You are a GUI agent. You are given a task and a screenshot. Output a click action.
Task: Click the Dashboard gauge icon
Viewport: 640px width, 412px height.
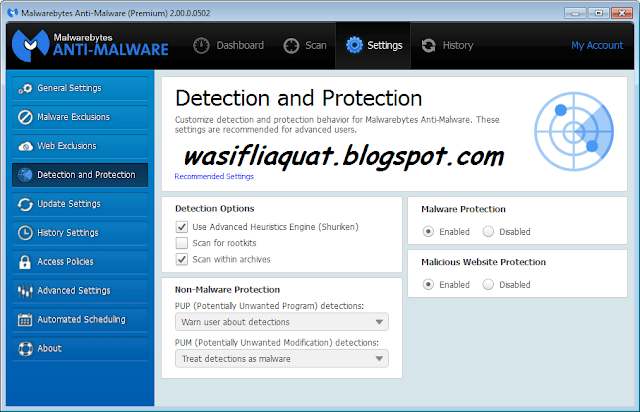pyautogui.click(x=201, y=45)
